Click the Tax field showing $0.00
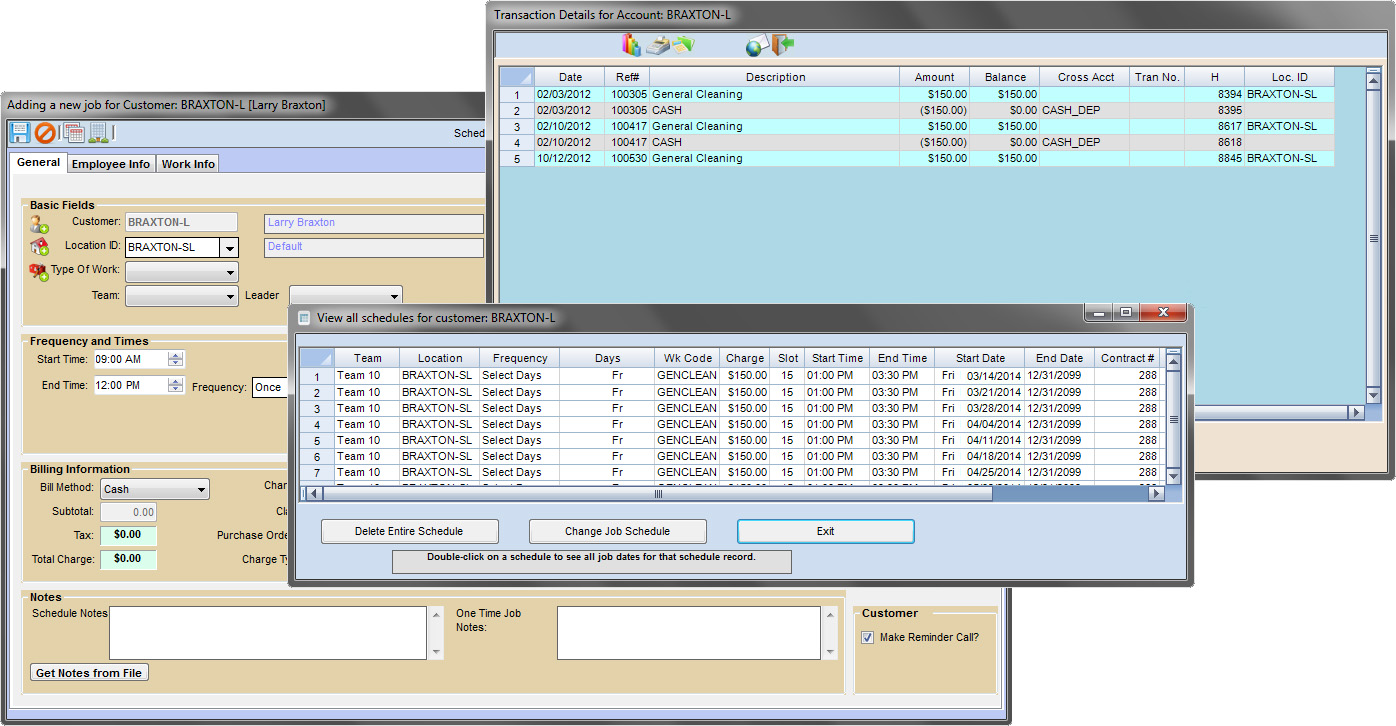 pos(128,535)
